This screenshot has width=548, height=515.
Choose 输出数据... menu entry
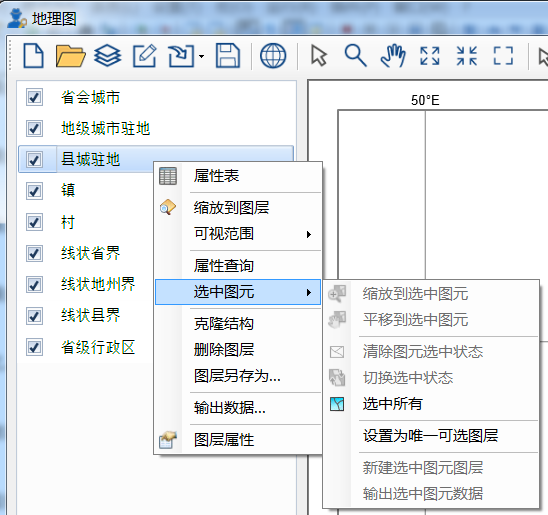click(x=238, y=408)
